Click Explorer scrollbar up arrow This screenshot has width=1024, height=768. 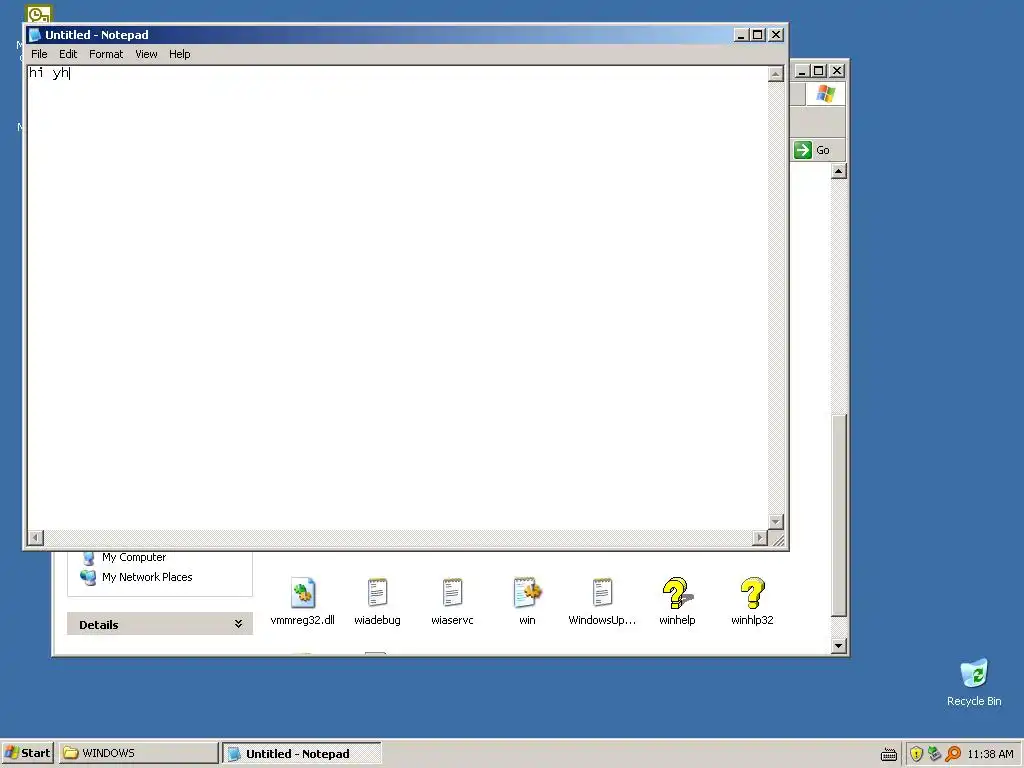(839, 171)
